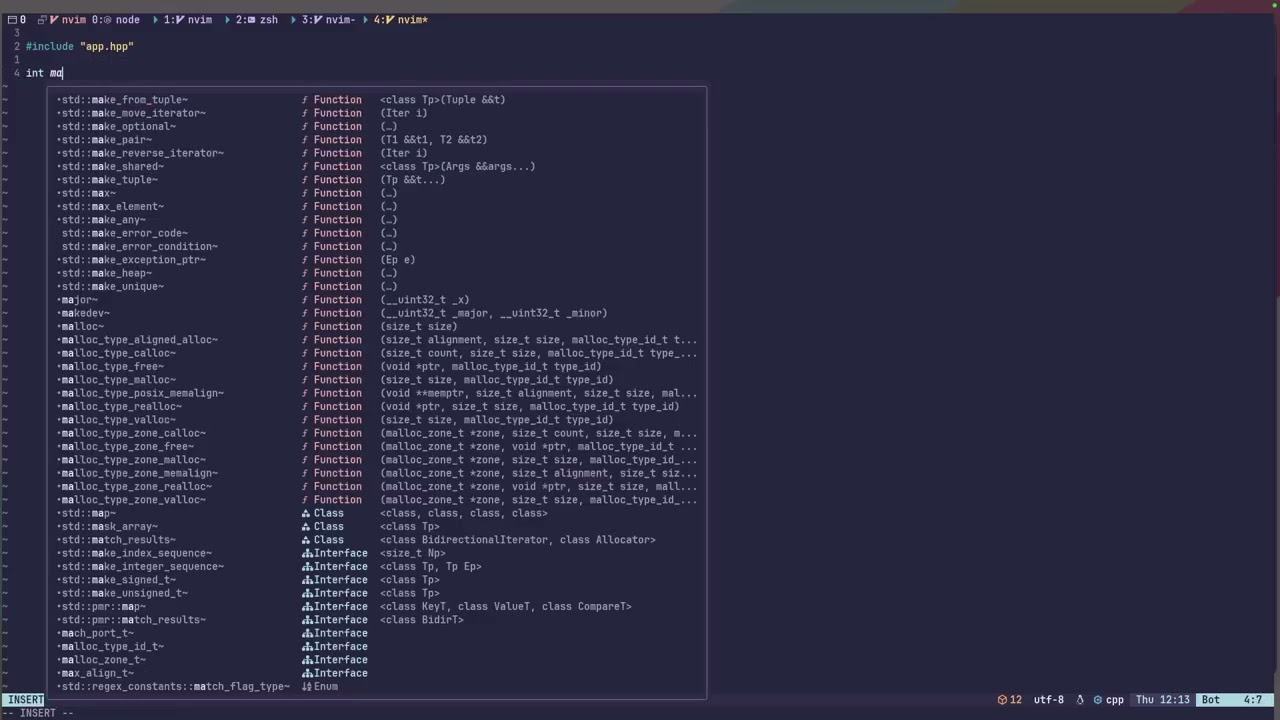This screenshot has height=720, width=1280.
Task: Click interface icon on std::make_signed_t row
Action: point(306,580)
